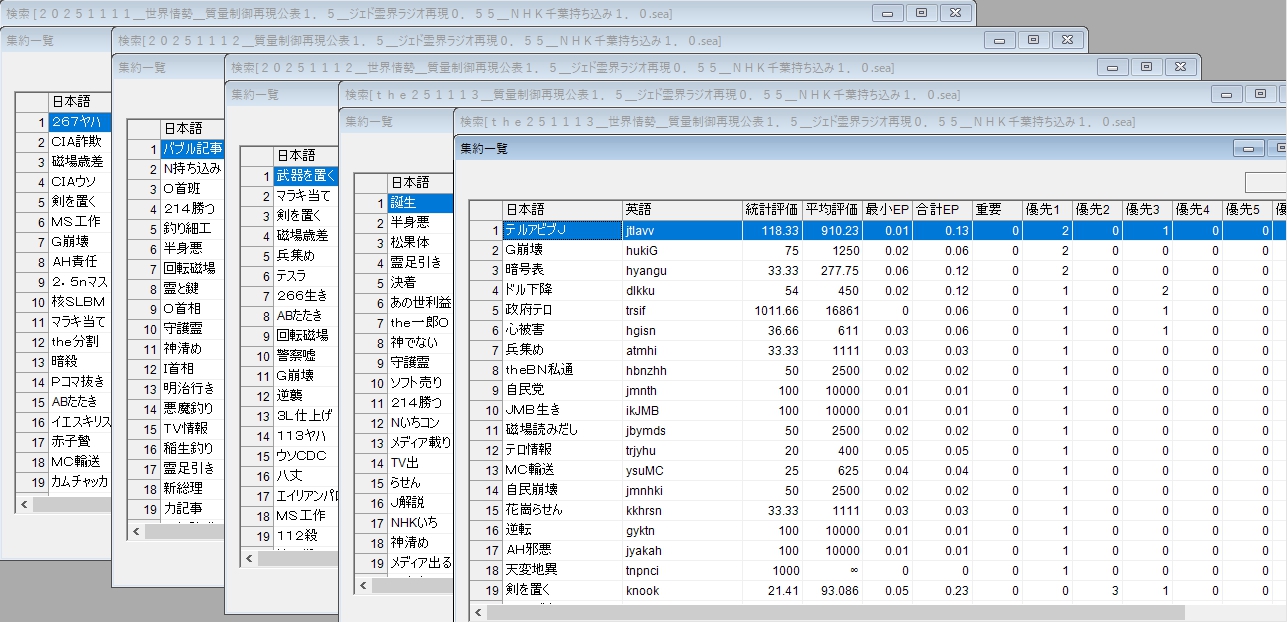
Task: Minimize the frontmost 集約一覧 window
Action: [x=1248, y=148]
